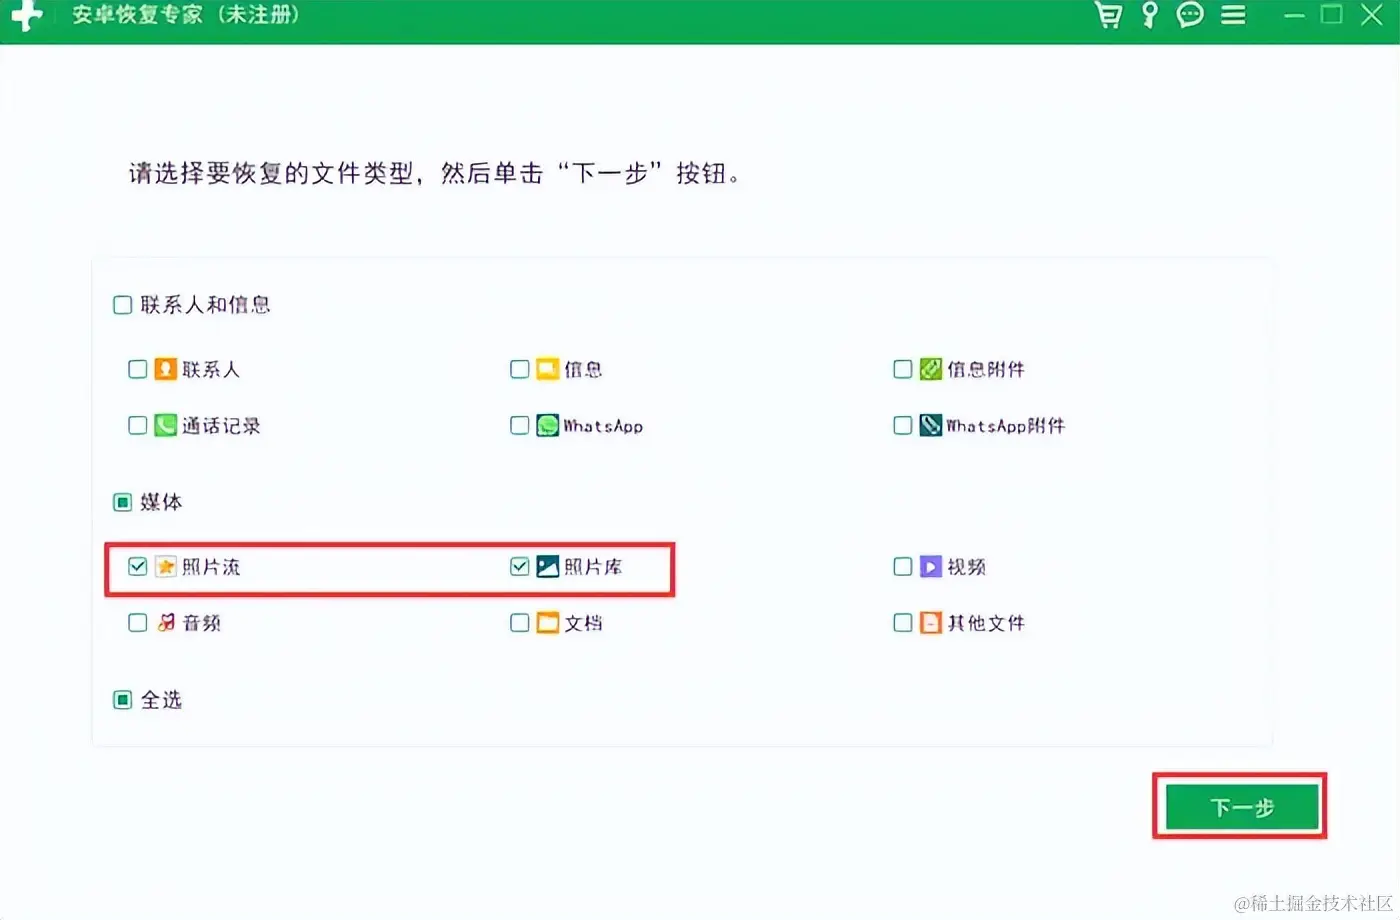The width and height of the screenshot is (1400, 920).
Task: Click the yellow 信息 message icon
Action: pos(547,369)
